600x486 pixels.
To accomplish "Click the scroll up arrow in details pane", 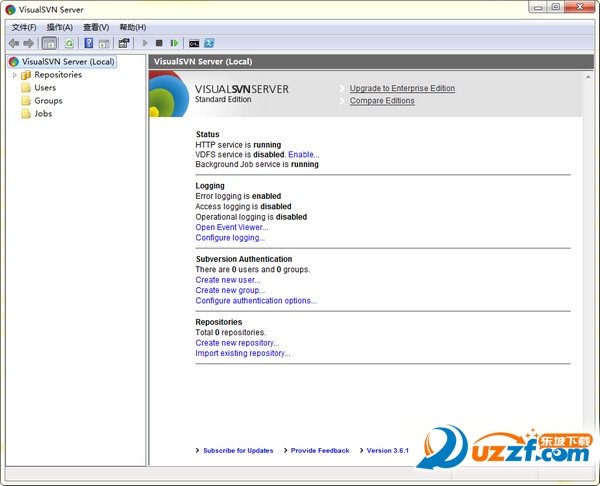I will point(588,77).
